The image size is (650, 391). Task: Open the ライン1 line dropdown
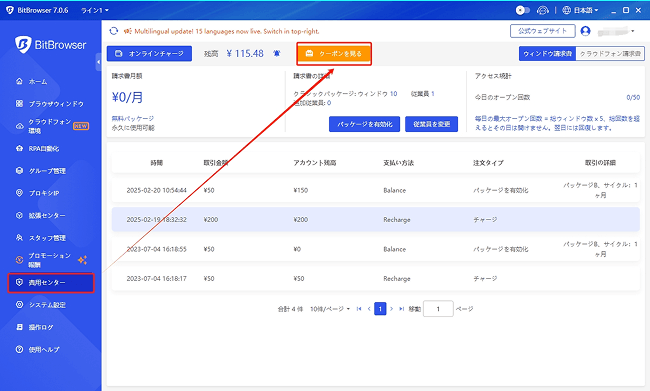point(95,10)
